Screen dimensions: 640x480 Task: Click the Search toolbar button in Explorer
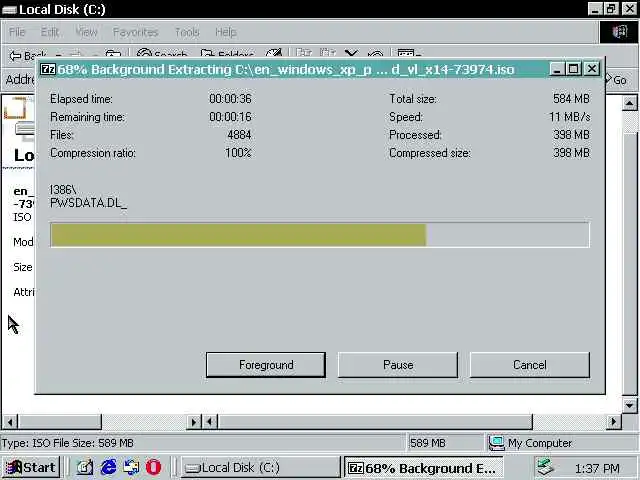pos(162,55)
